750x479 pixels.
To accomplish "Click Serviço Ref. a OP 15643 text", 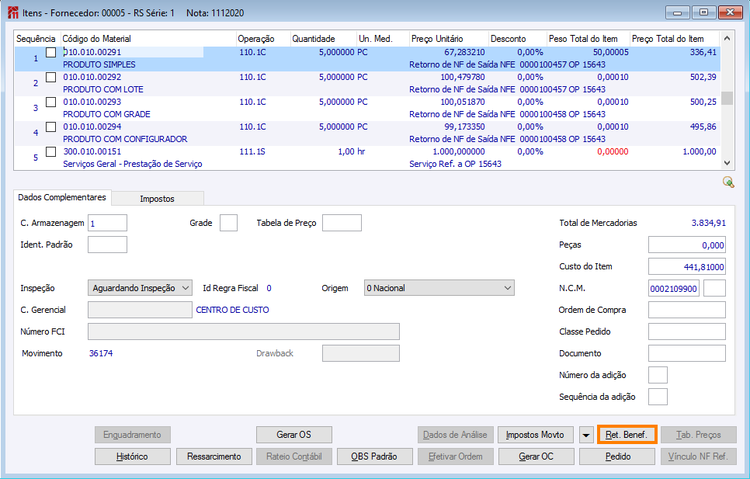I will (x=455, y=164).
